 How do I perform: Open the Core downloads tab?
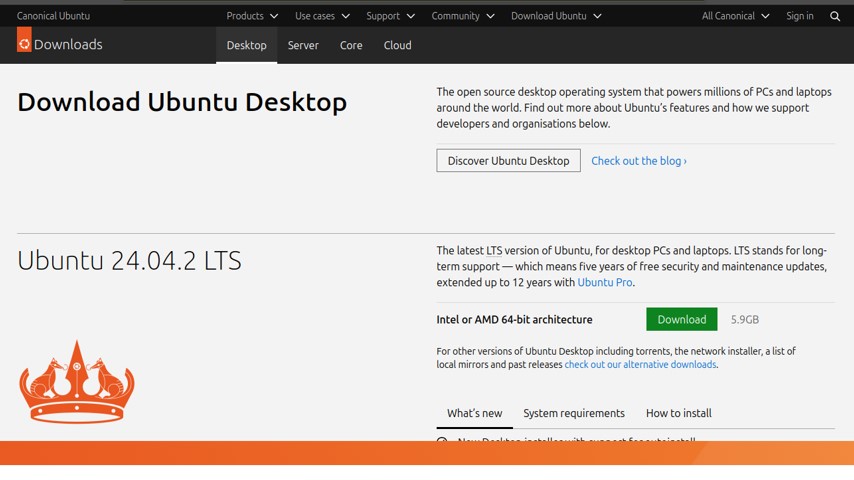[x=351, y=45]
